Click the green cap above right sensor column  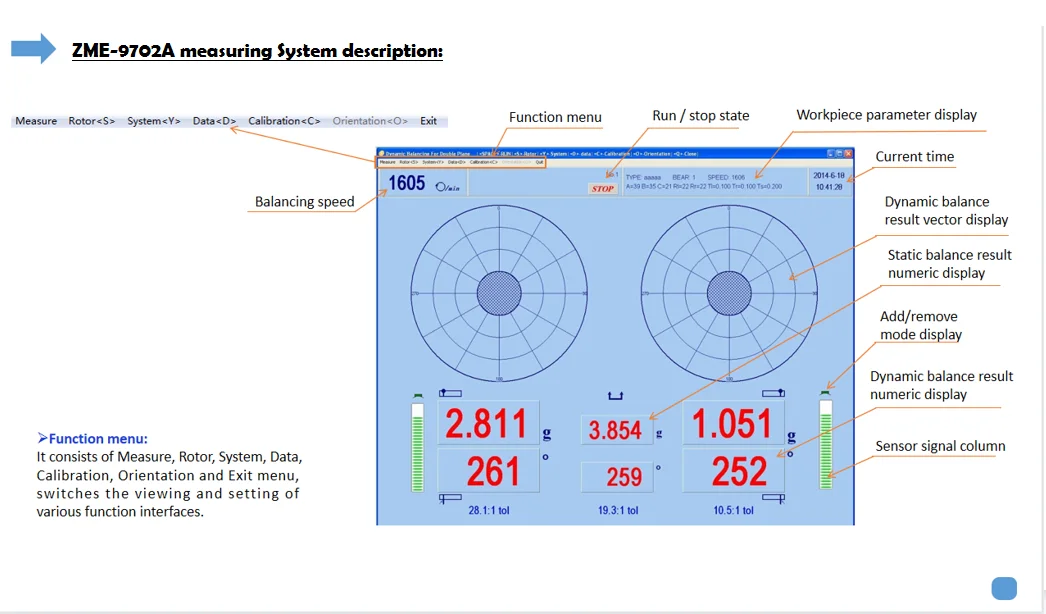point(825,393)
